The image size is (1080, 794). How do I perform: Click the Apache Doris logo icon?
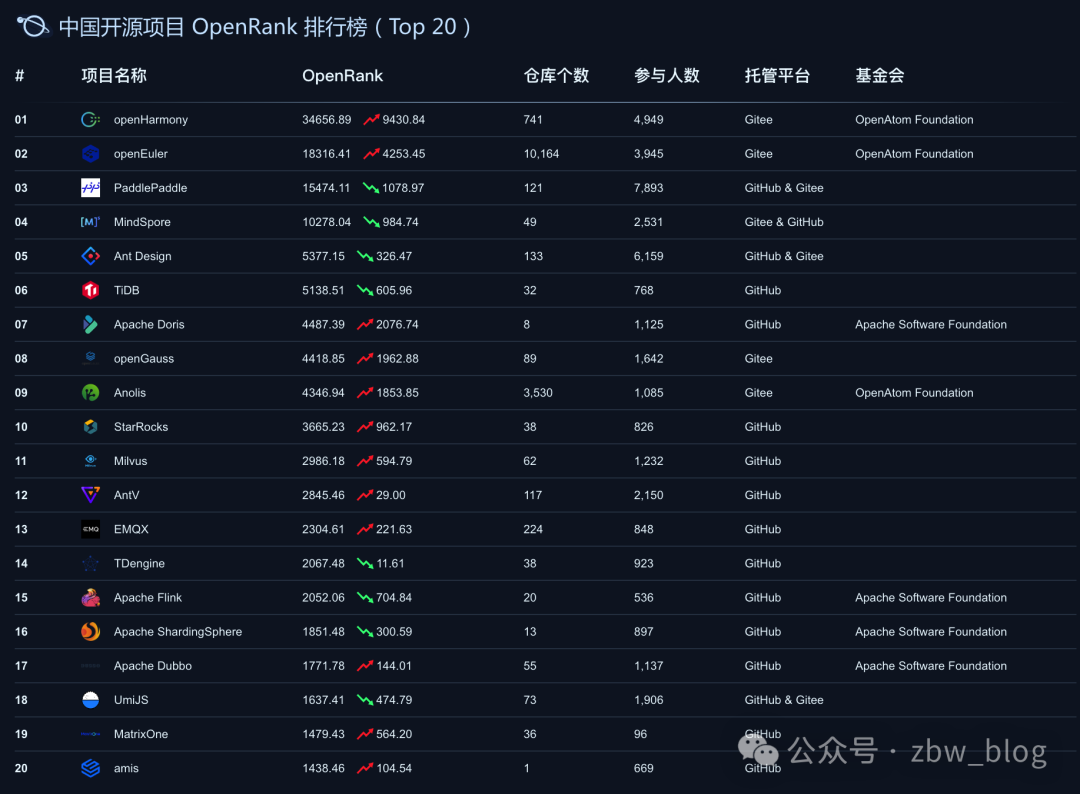tap(90, 324)
